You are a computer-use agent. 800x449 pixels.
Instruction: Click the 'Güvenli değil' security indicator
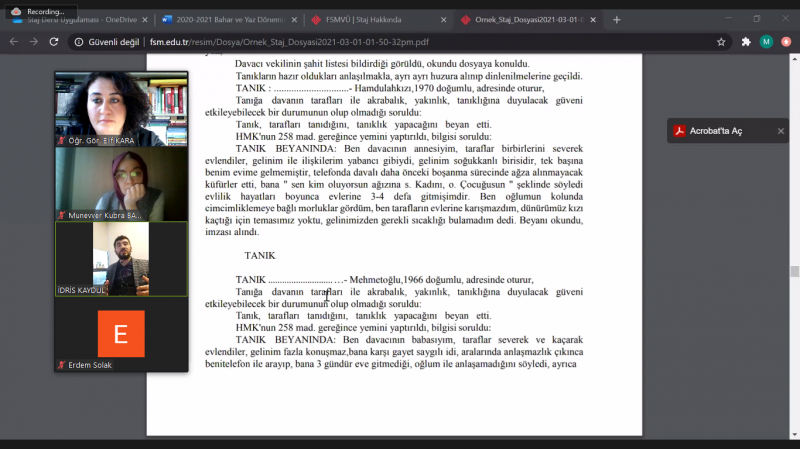[109, 42]
